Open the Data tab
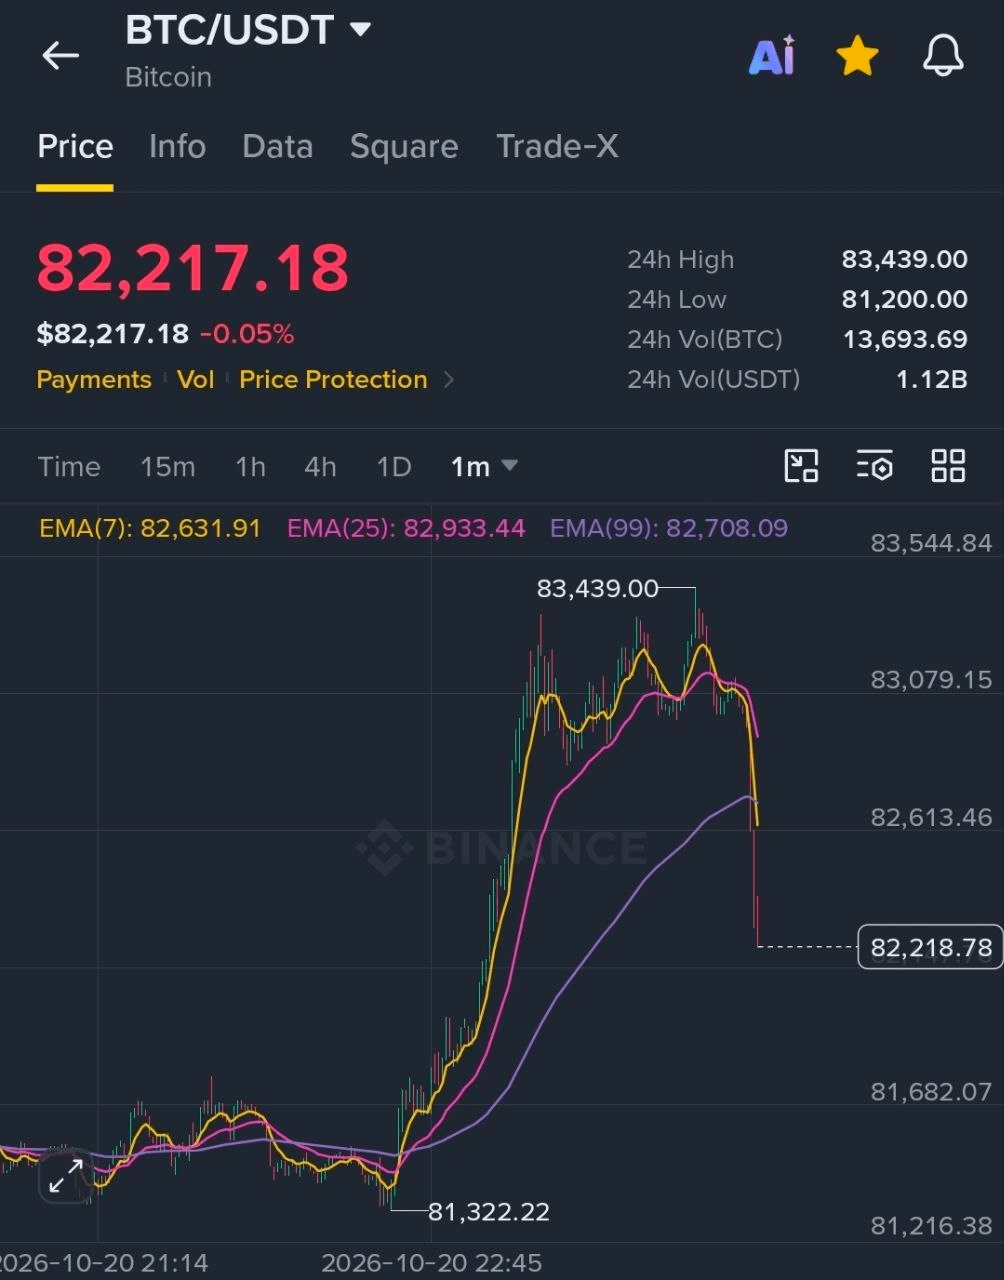The image size is (1004, 1280). point(277,147)
